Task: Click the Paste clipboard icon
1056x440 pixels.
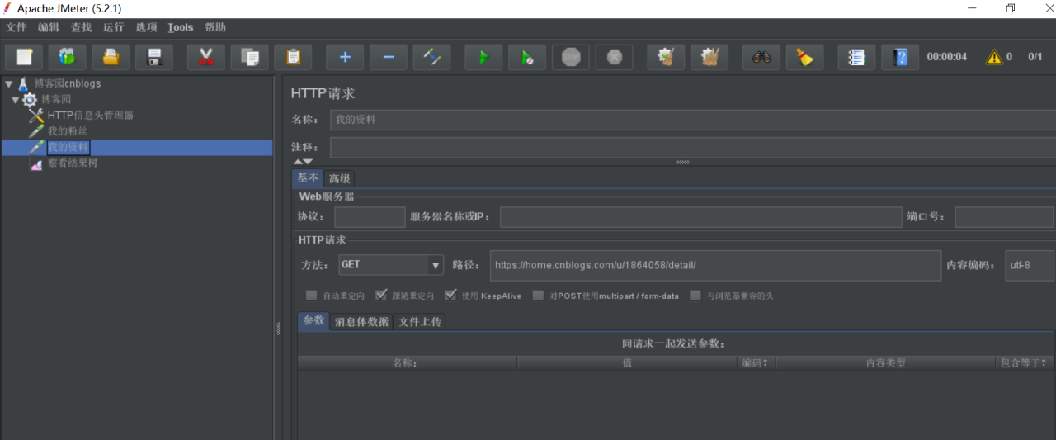Action: tap(293, 57)
